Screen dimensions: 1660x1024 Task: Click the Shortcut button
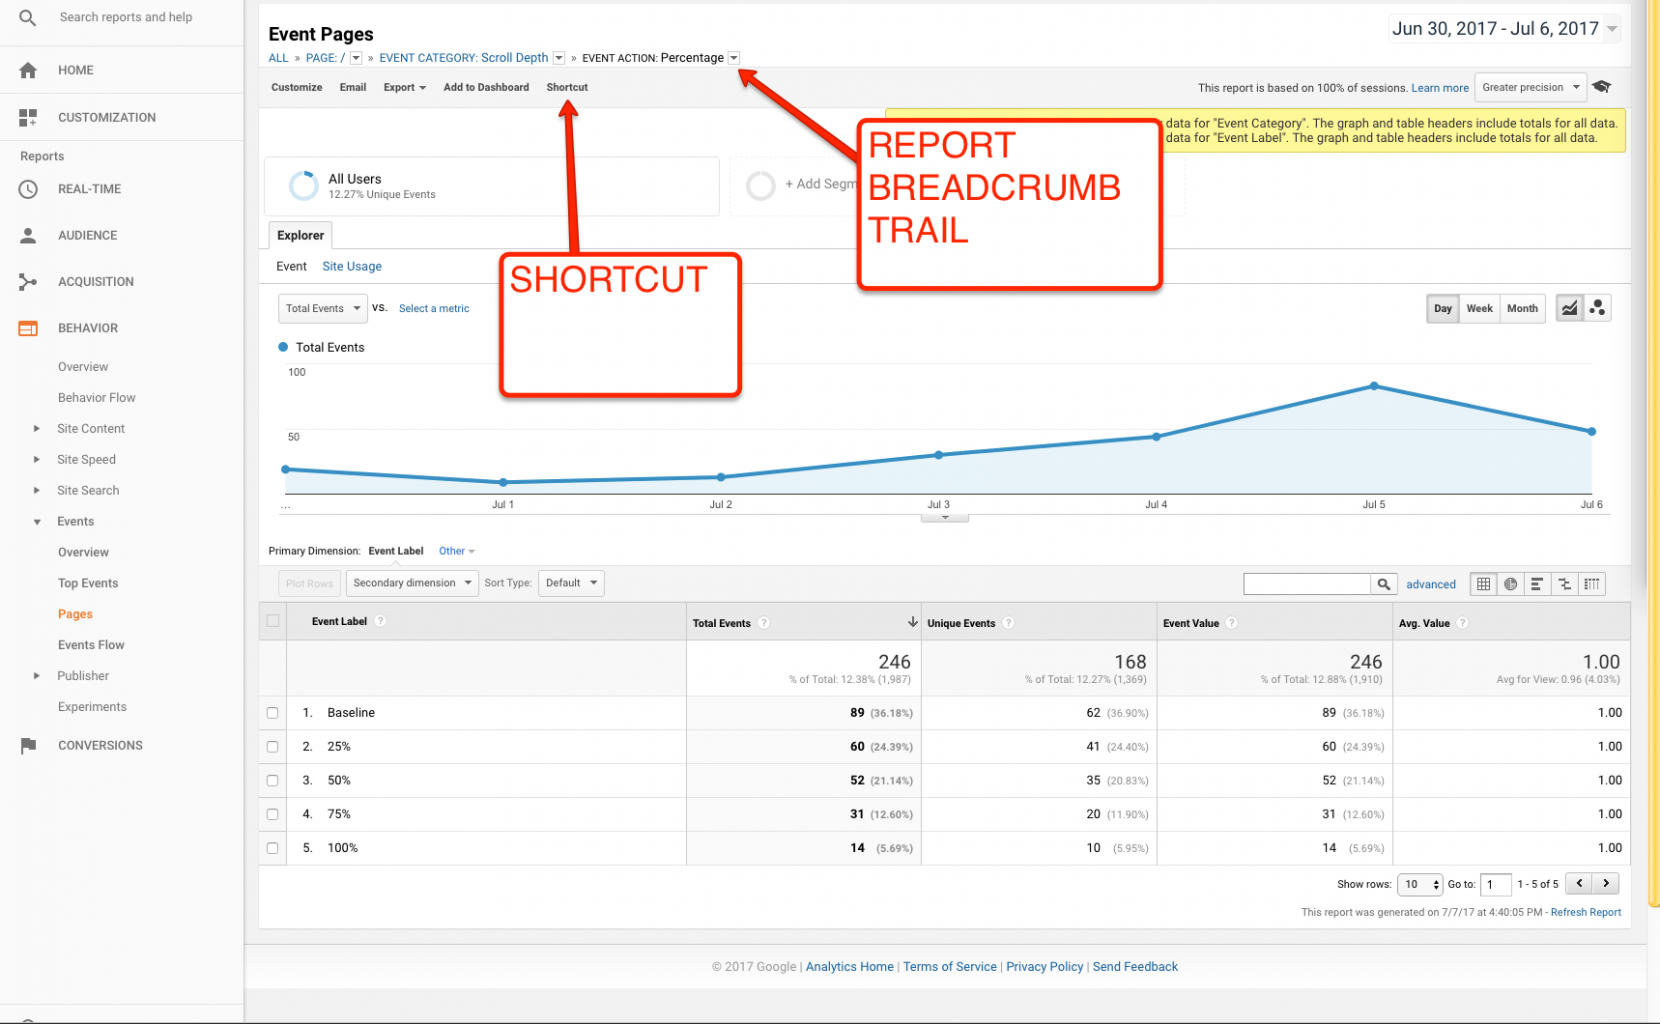click(567, 87)
